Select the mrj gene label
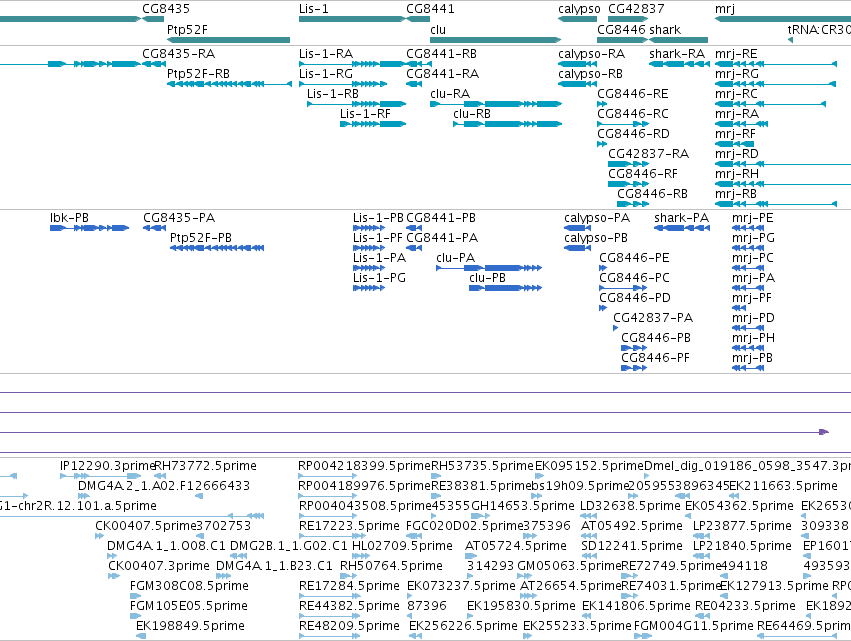The width and height of the screenshot is (851, 641). (725, 9)
